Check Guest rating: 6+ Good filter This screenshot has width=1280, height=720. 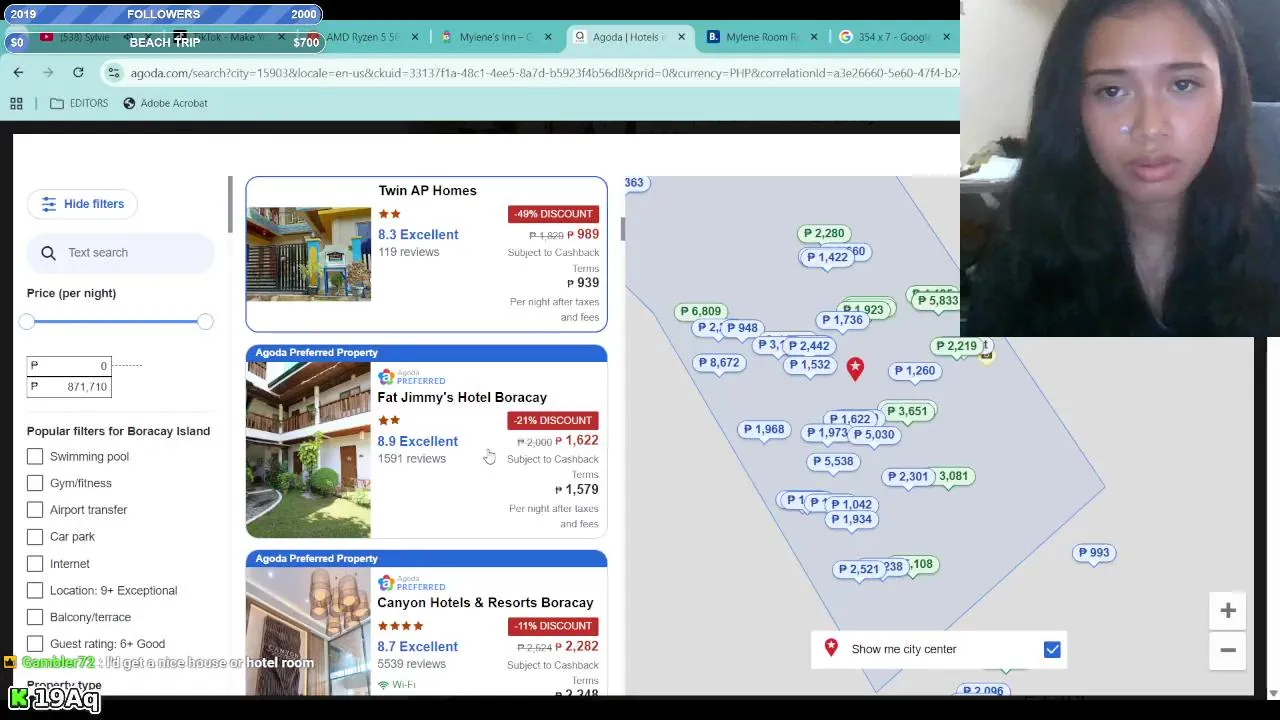click(35, 644)
